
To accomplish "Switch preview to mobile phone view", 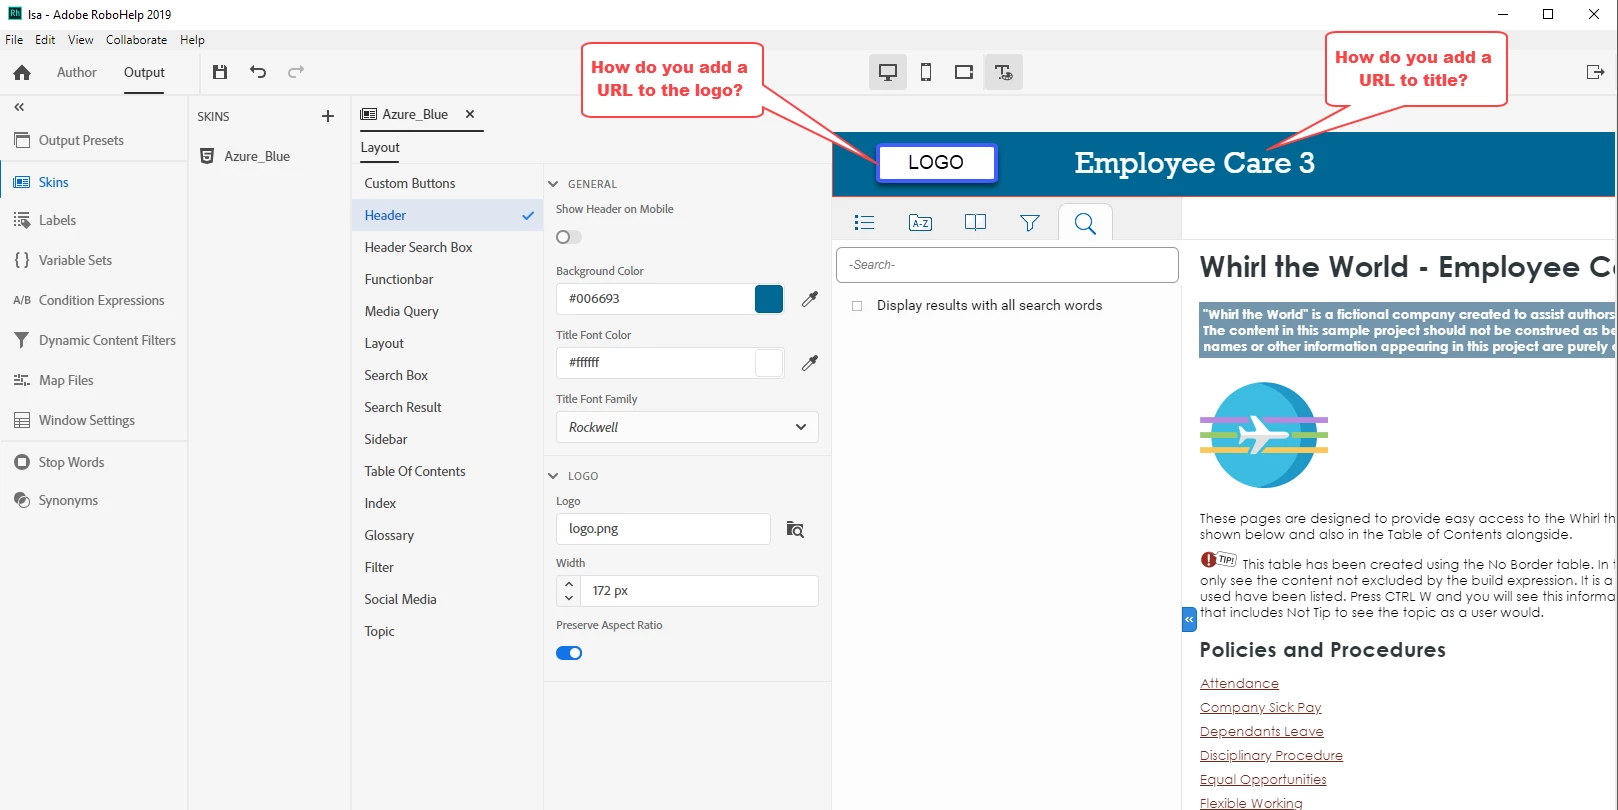I will pos(926,72).
